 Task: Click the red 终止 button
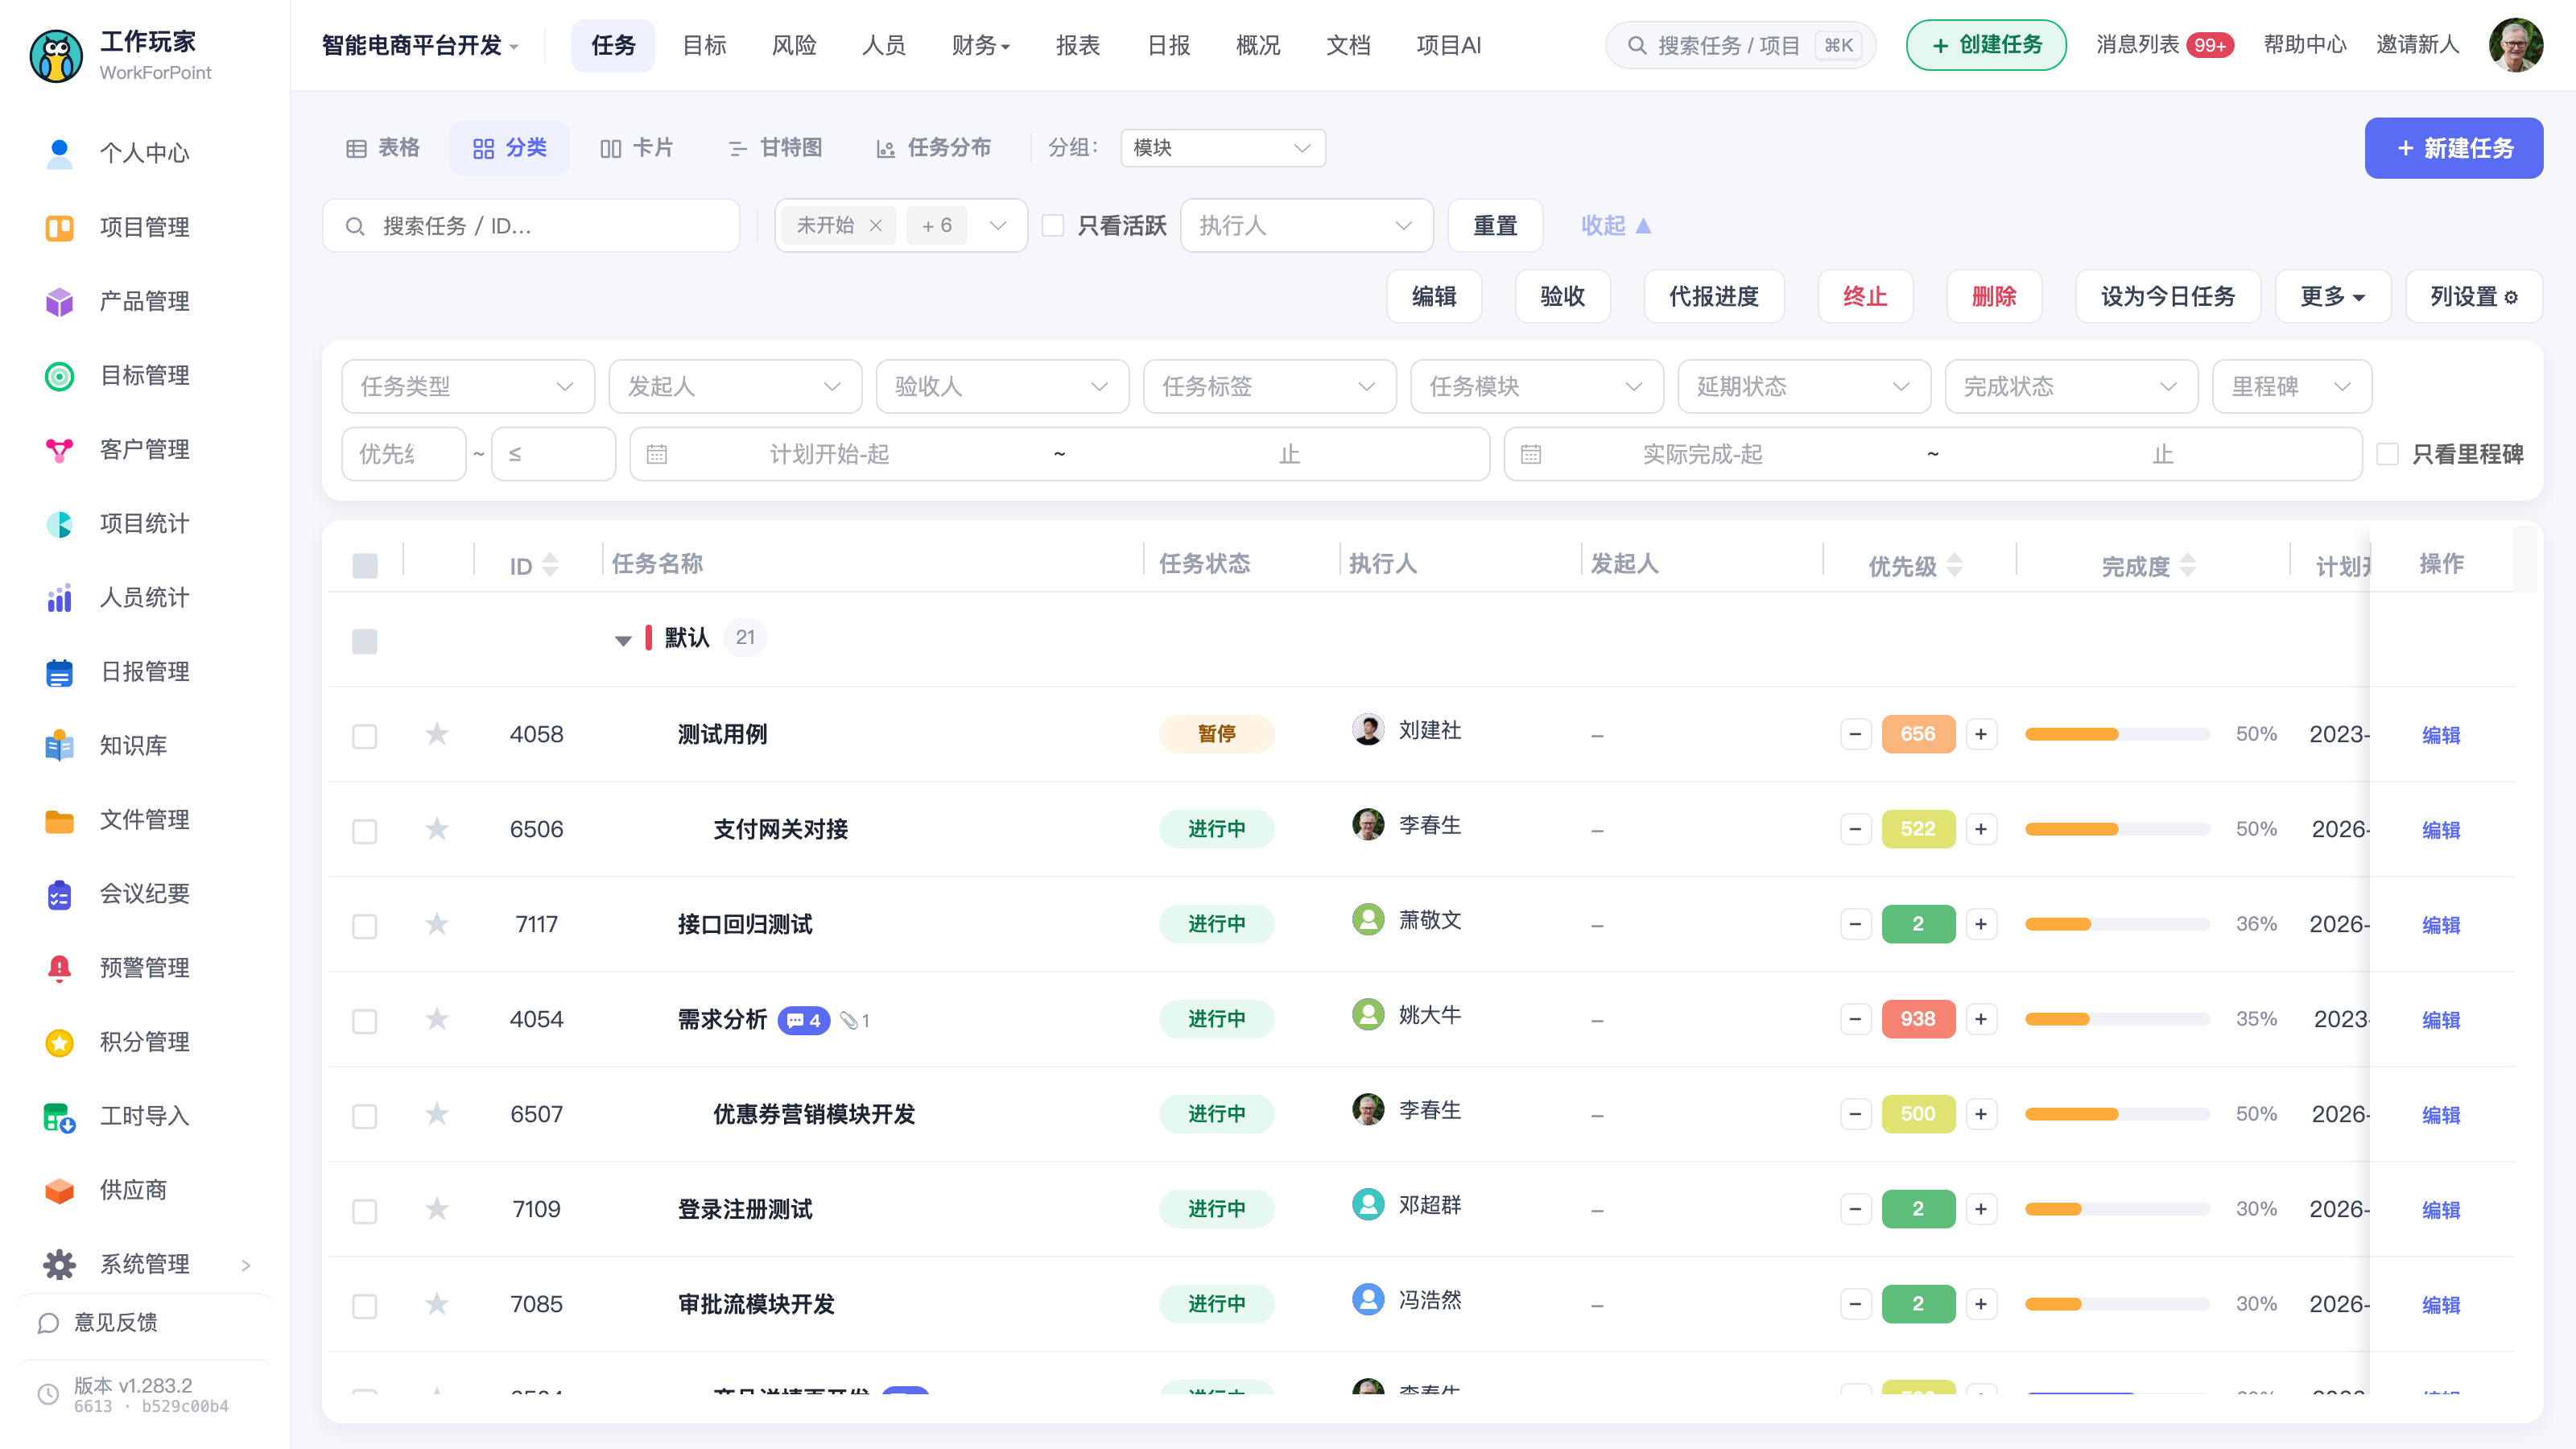point(1865,296)
